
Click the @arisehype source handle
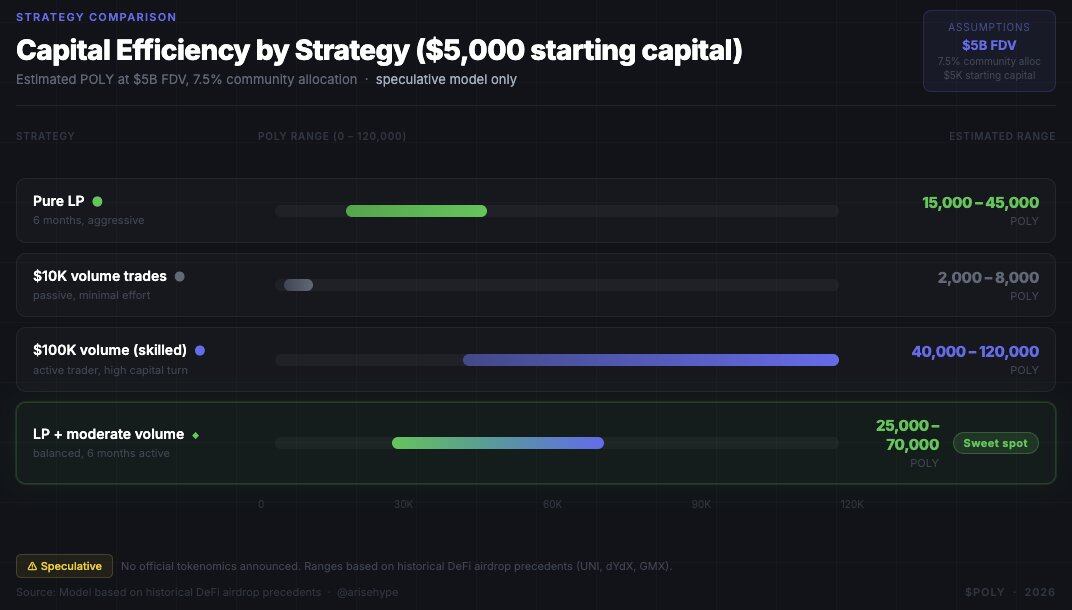point(366,592)
